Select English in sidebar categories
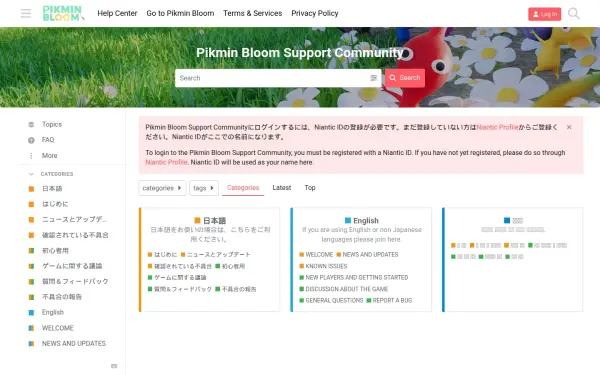This screenshot has width=600, height=375. (53, 313)
